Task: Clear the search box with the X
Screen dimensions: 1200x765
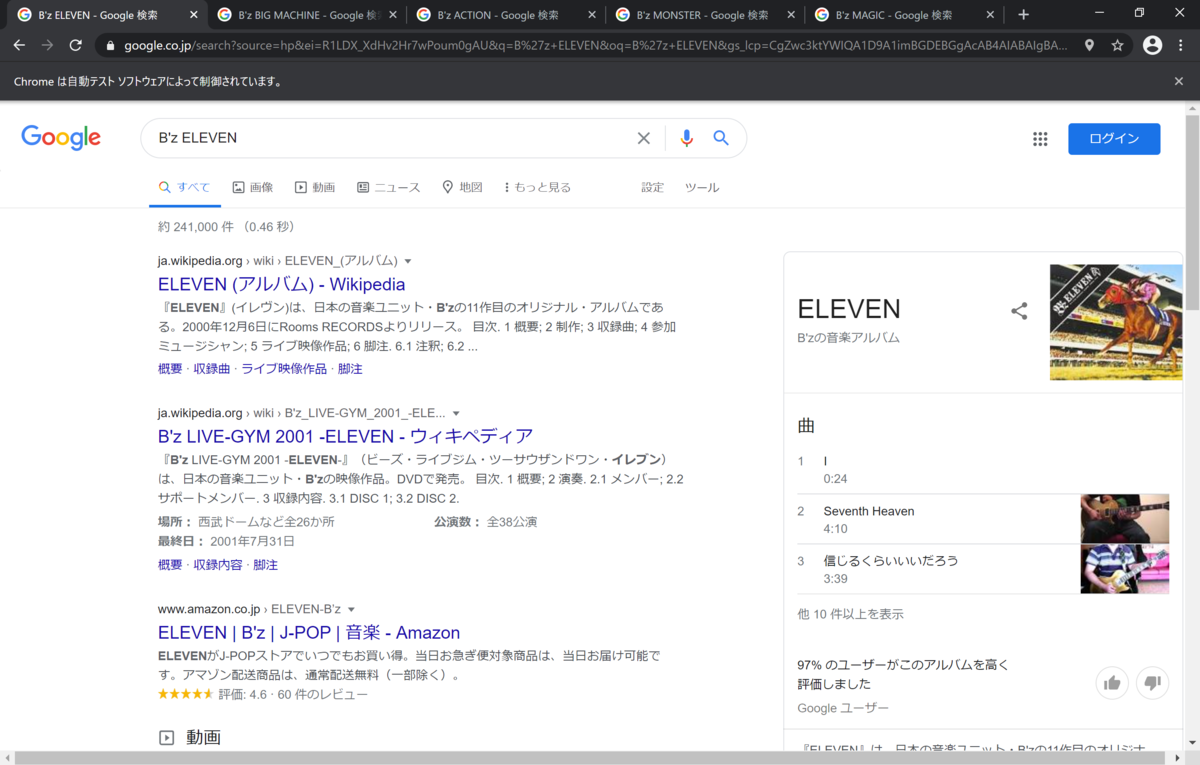Action: coord(644,138)
